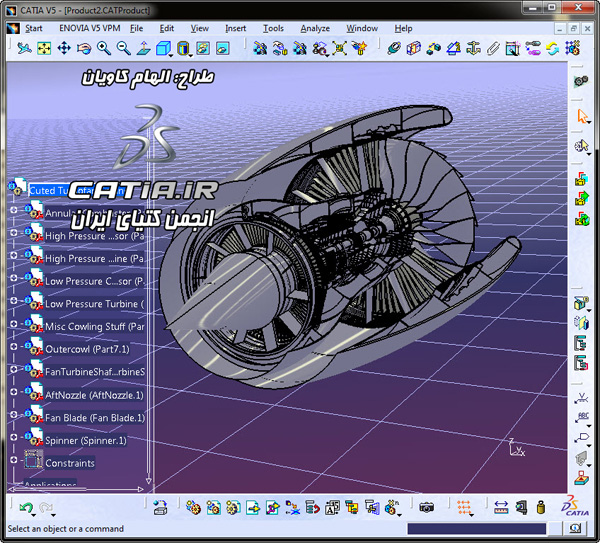Open View mode shading dropdown arrow
This screenshot has width=600, height=543.
(191, 56)
